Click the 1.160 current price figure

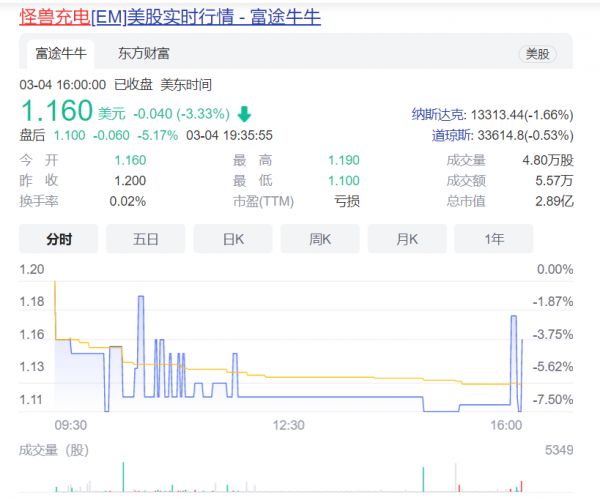56,112
